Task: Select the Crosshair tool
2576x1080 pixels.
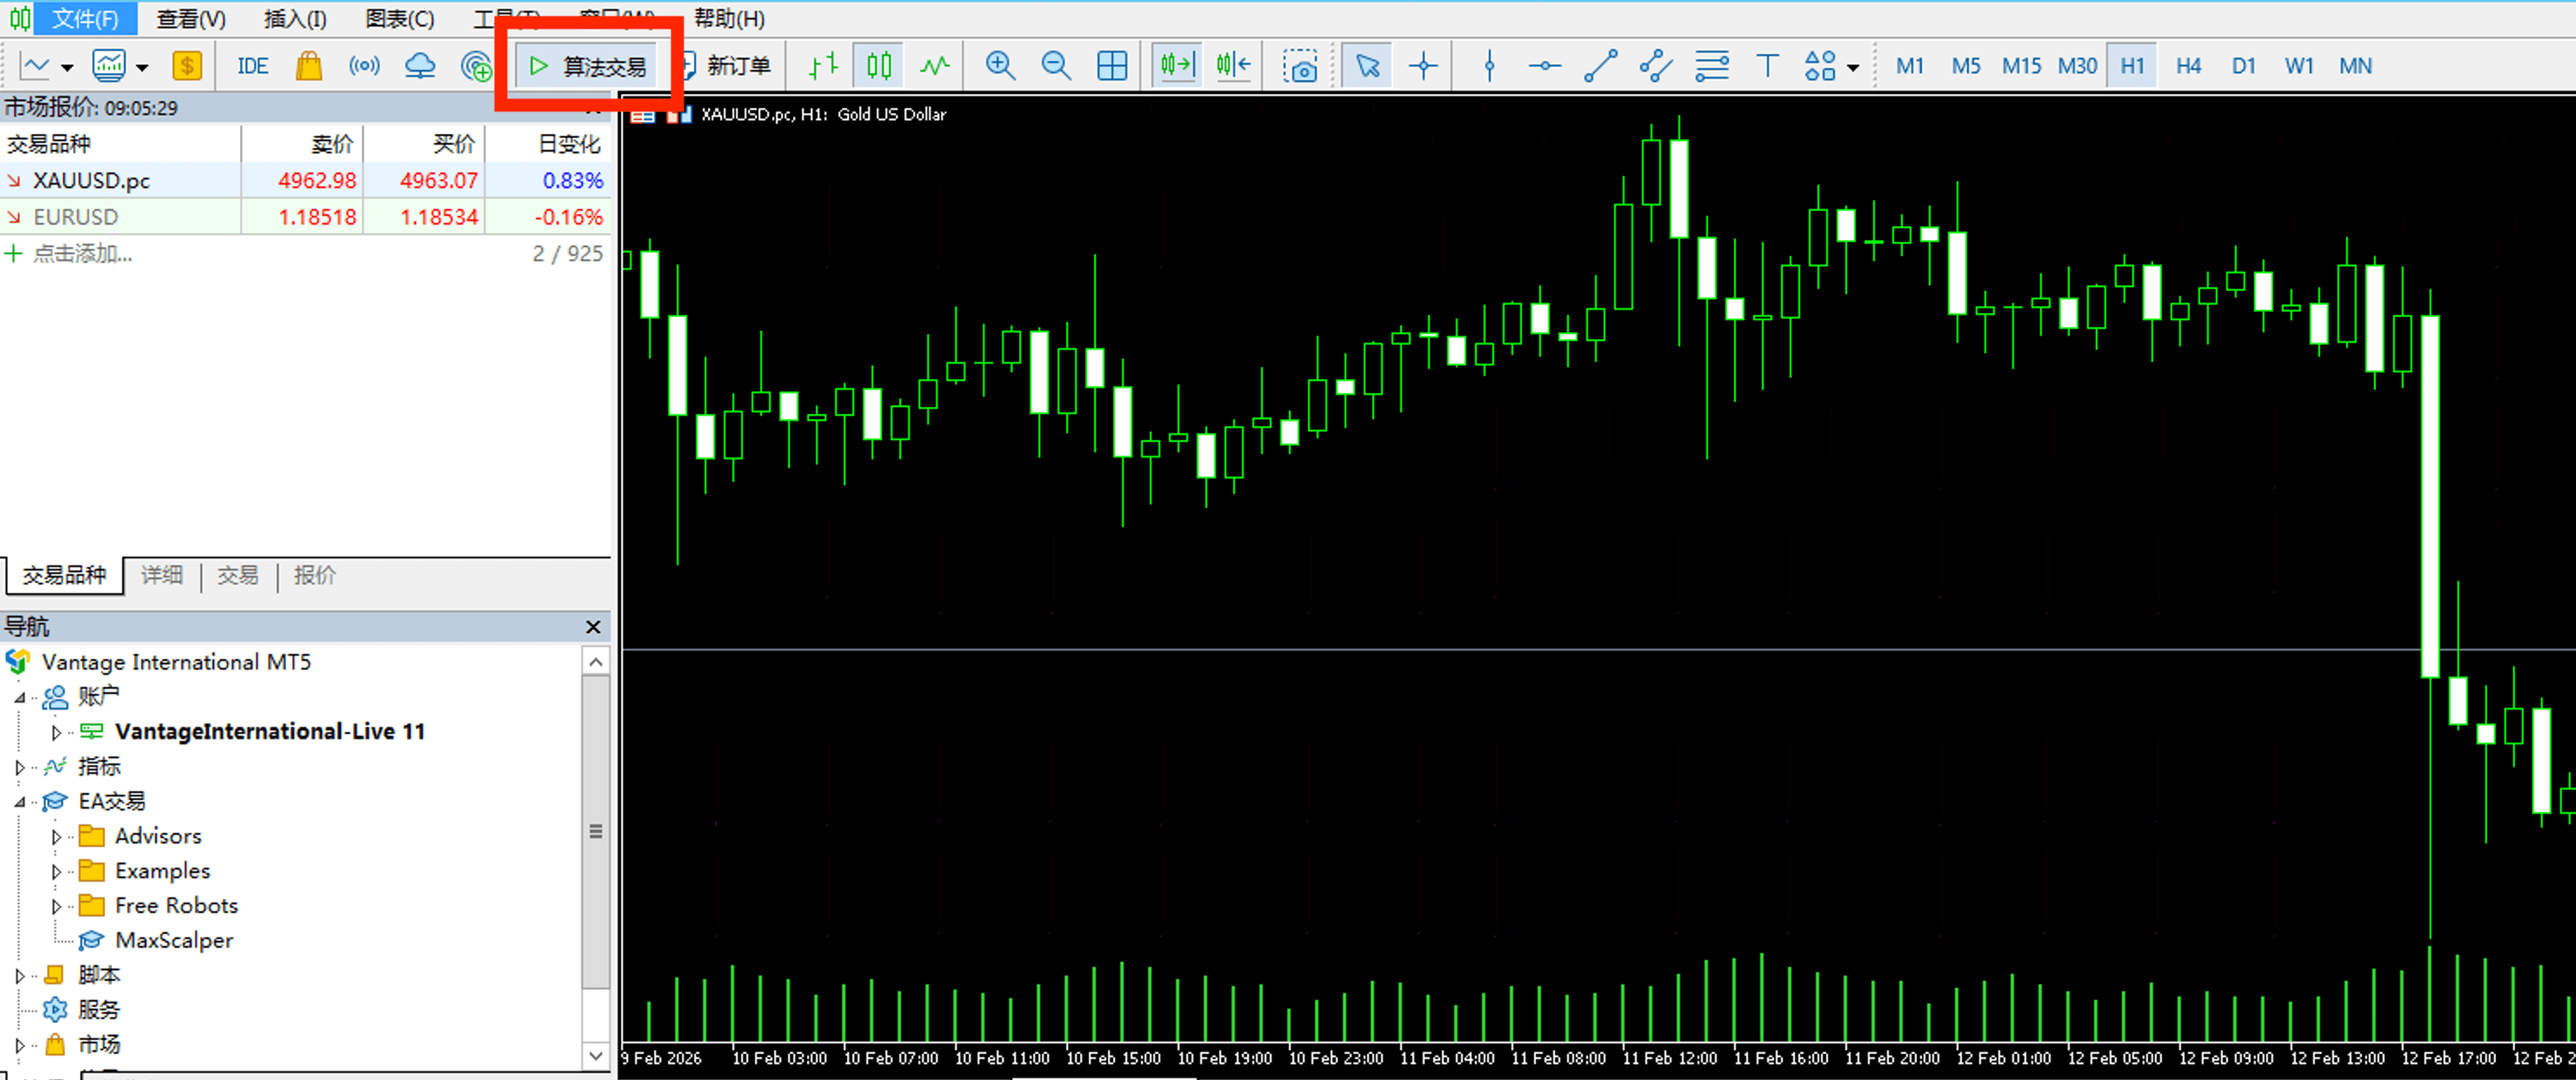Action: 1422,65
